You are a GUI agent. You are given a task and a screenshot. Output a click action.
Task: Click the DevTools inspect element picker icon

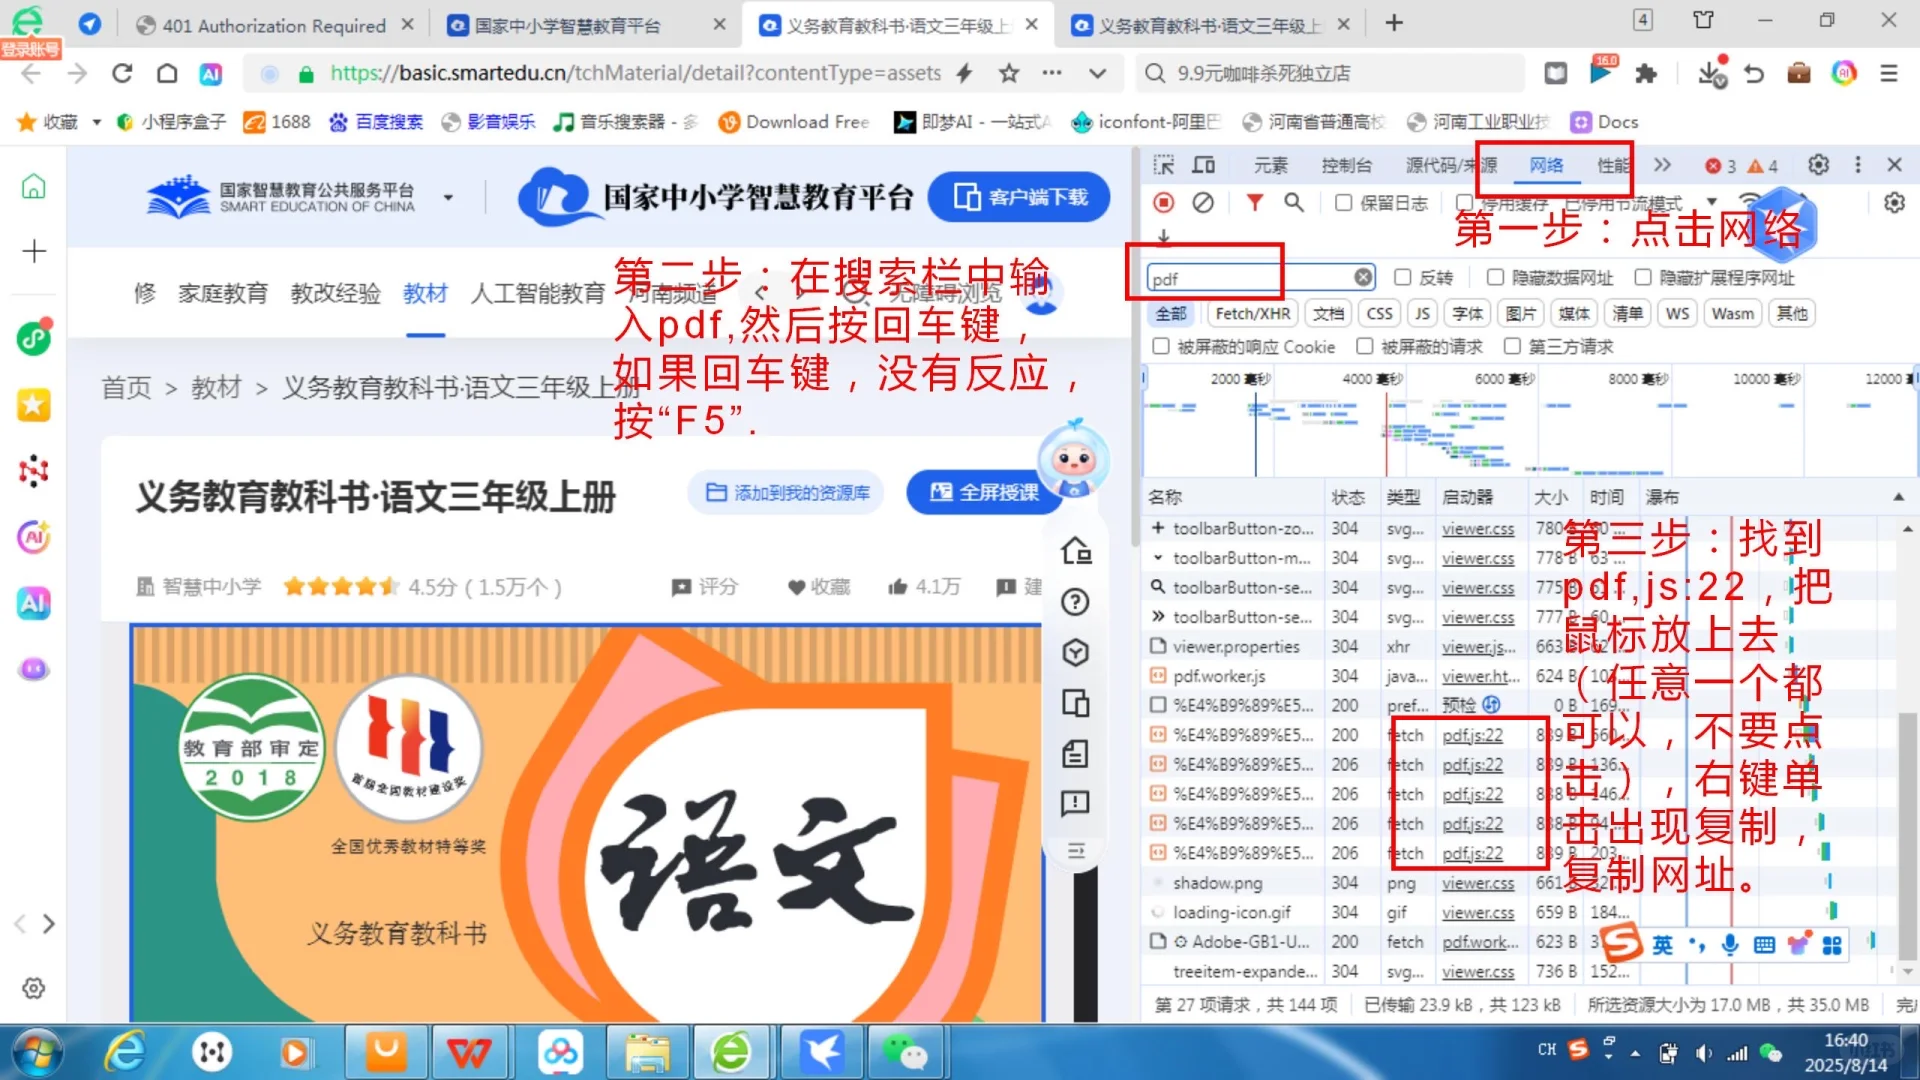click(x=1164, y=165)
